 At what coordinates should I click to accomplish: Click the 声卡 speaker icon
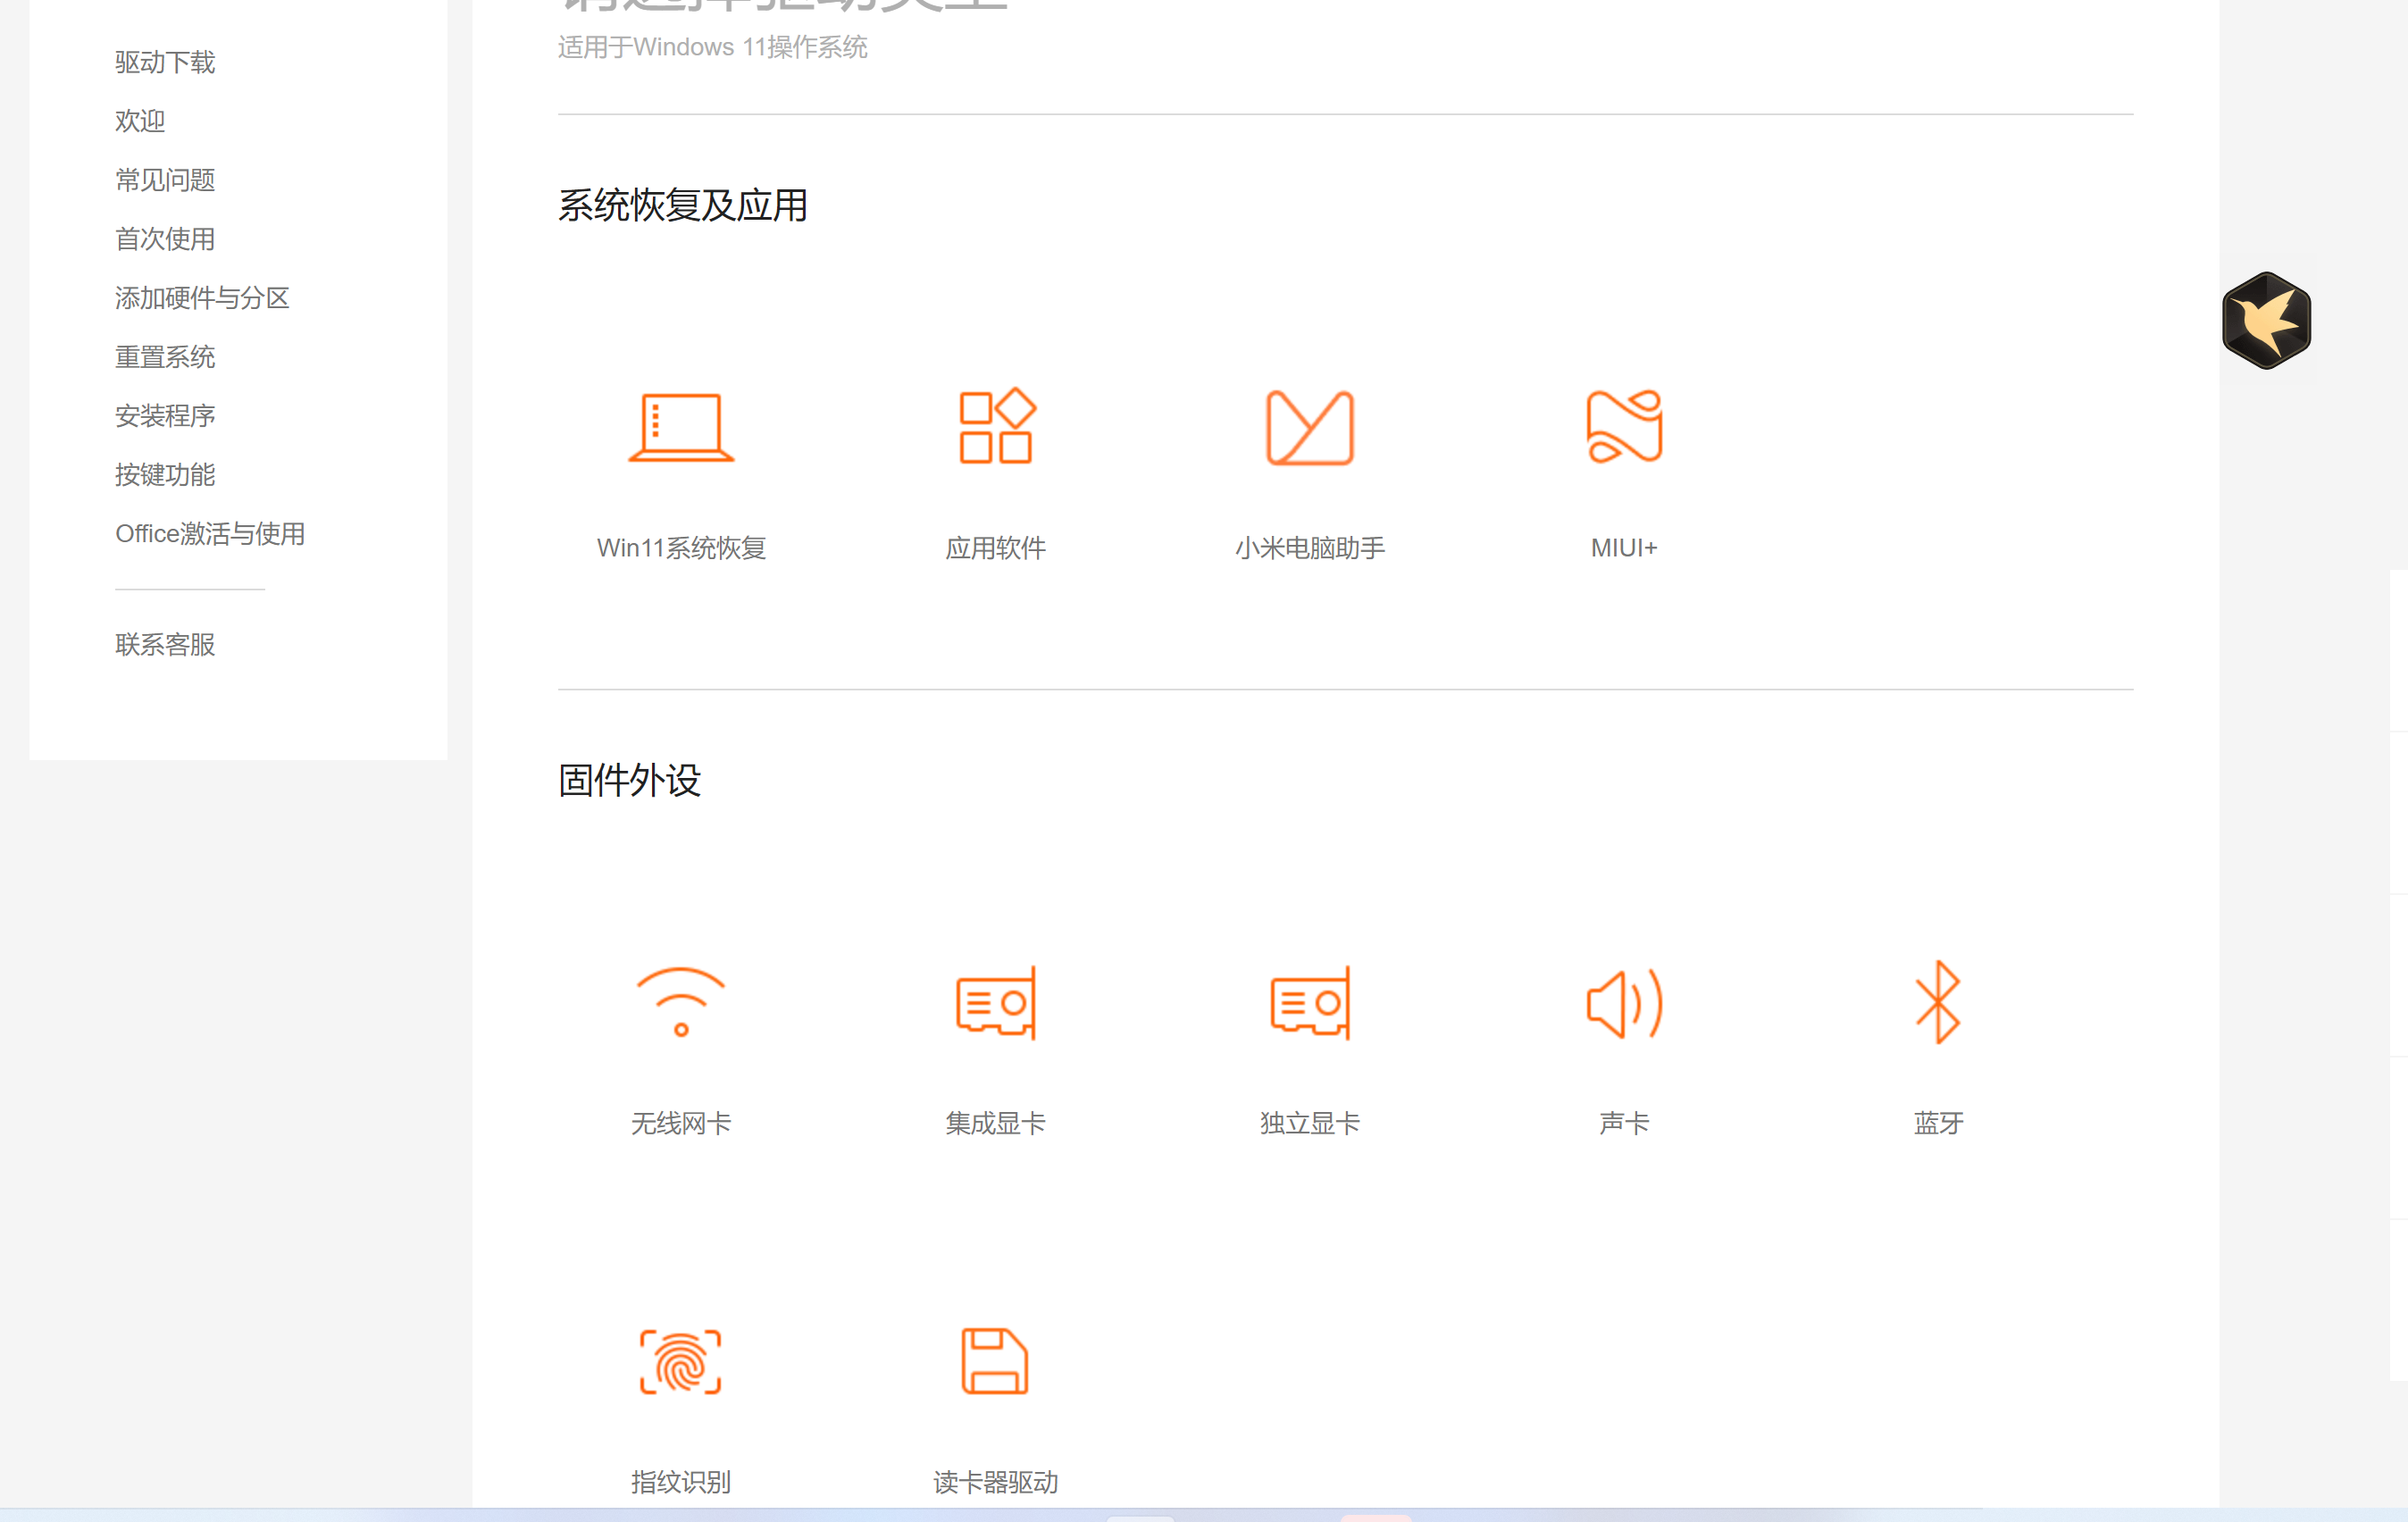tap(1624, 1003)
